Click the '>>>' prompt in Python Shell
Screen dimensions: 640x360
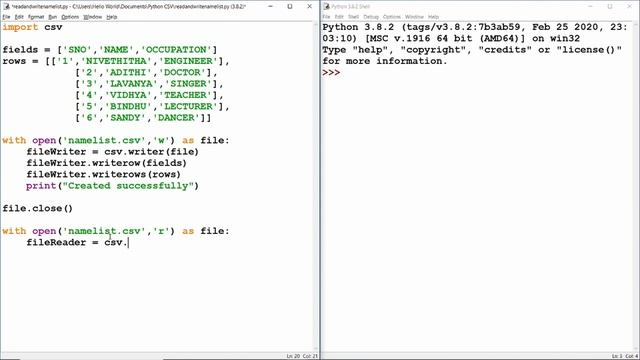point(331,73)
